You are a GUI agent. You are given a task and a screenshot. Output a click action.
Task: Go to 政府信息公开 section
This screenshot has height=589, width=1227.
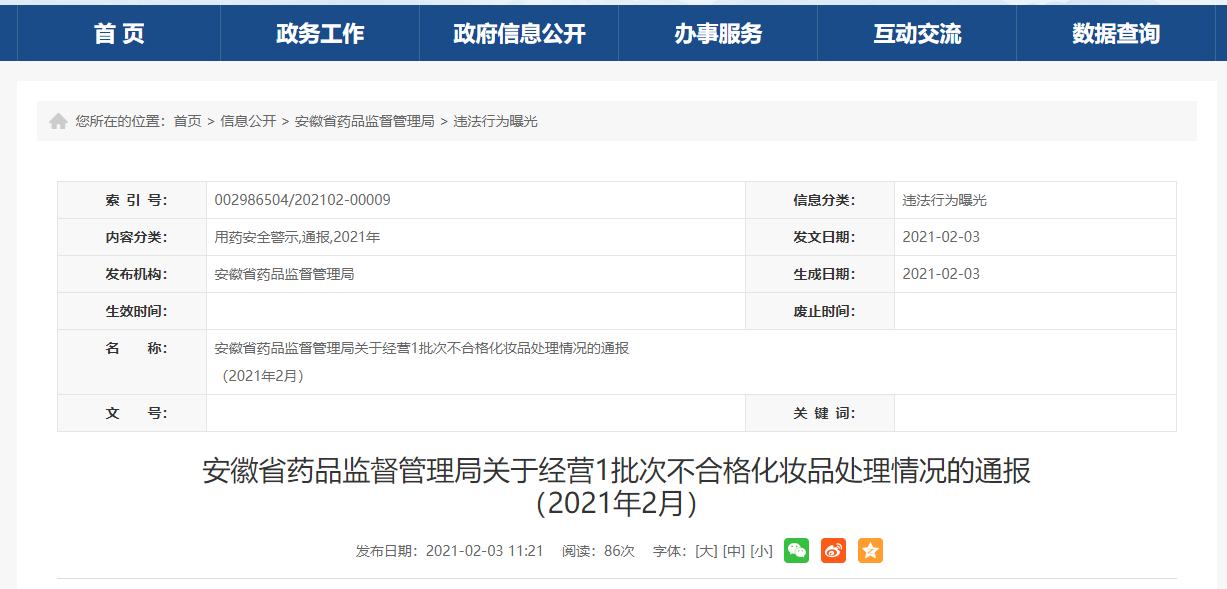(x=519, y=34)
